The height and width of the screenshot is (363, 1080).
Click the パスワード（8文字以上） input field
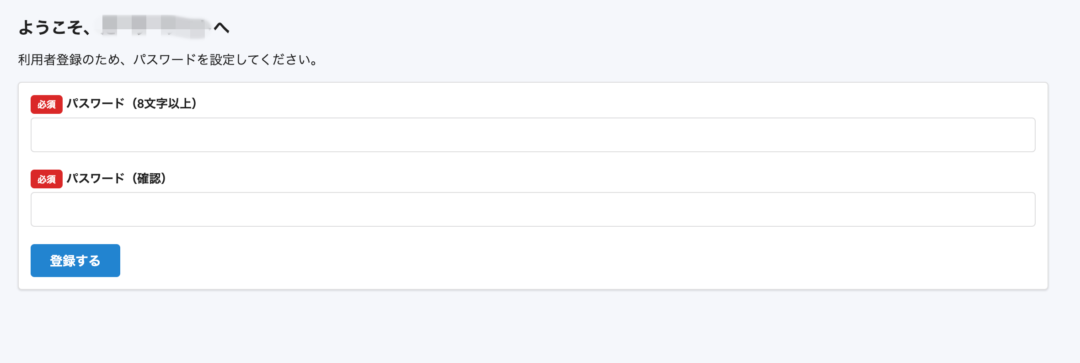(x=532, y=134)
